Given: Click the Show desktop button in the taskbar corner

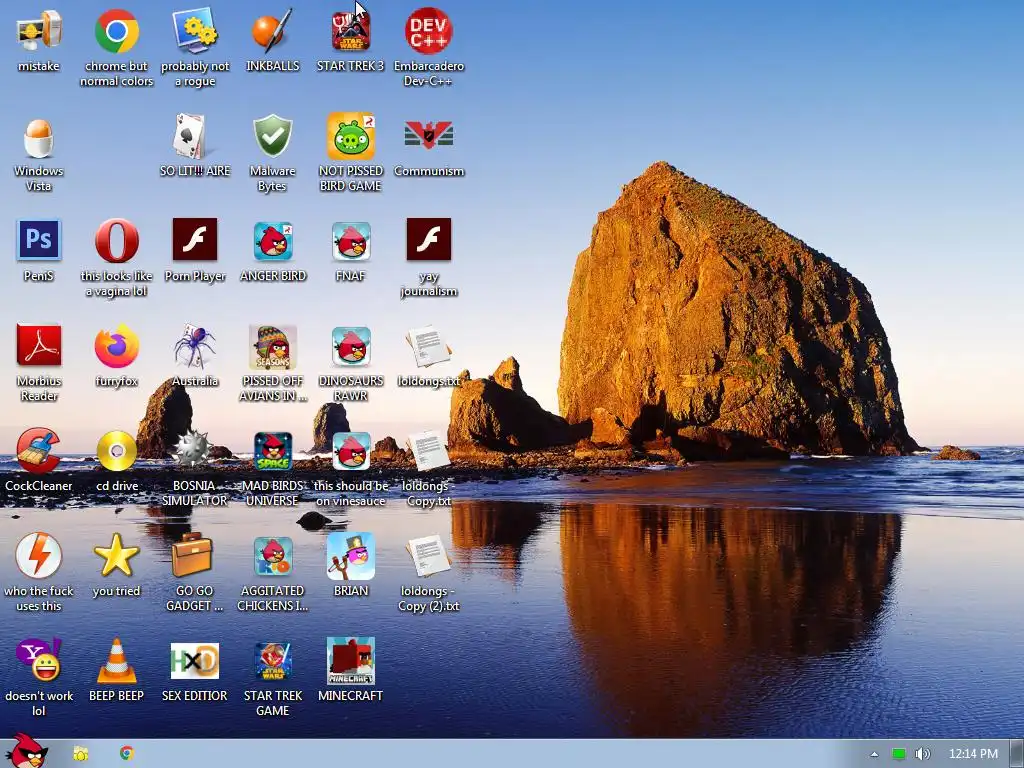Looking at the screenshot, I should (1016, 754).
